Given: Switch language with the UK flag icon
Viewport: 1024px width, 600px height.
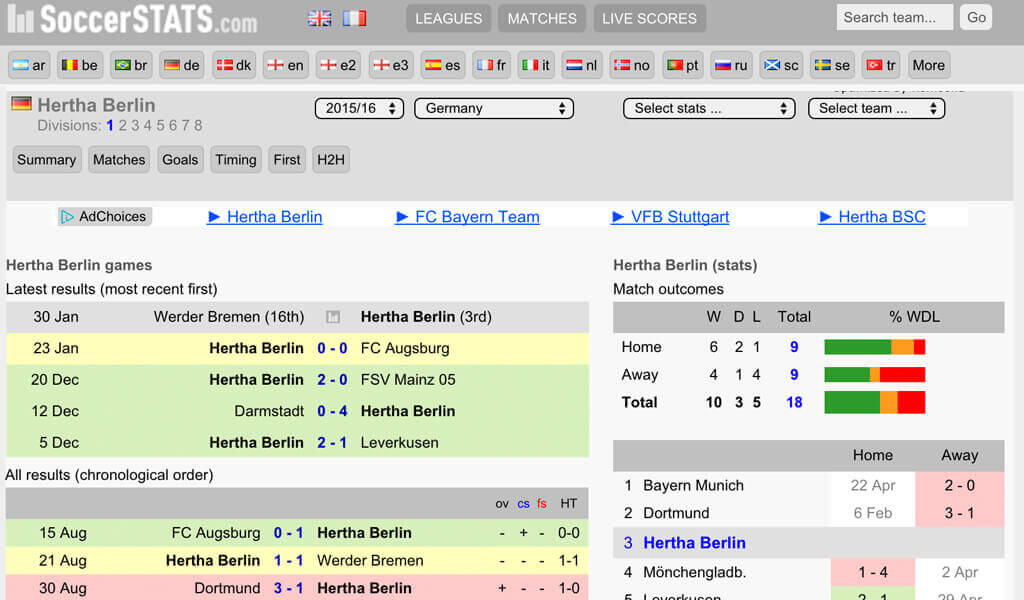Looking at the screenshot, I should click(319, 18).
